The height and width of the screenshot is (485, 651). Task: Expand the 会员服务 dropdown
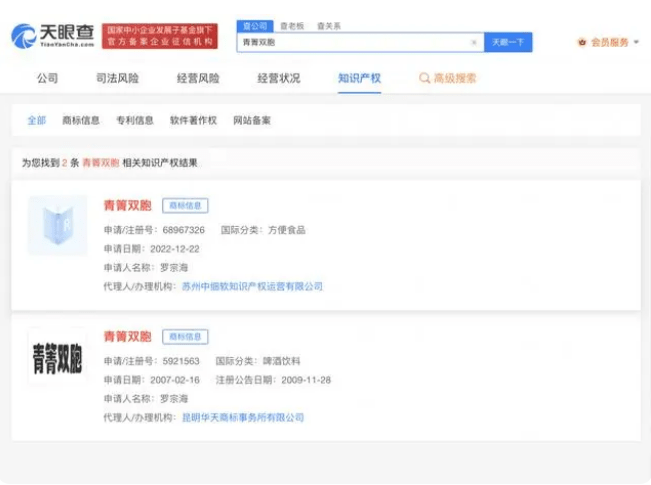tap(611, 42)
